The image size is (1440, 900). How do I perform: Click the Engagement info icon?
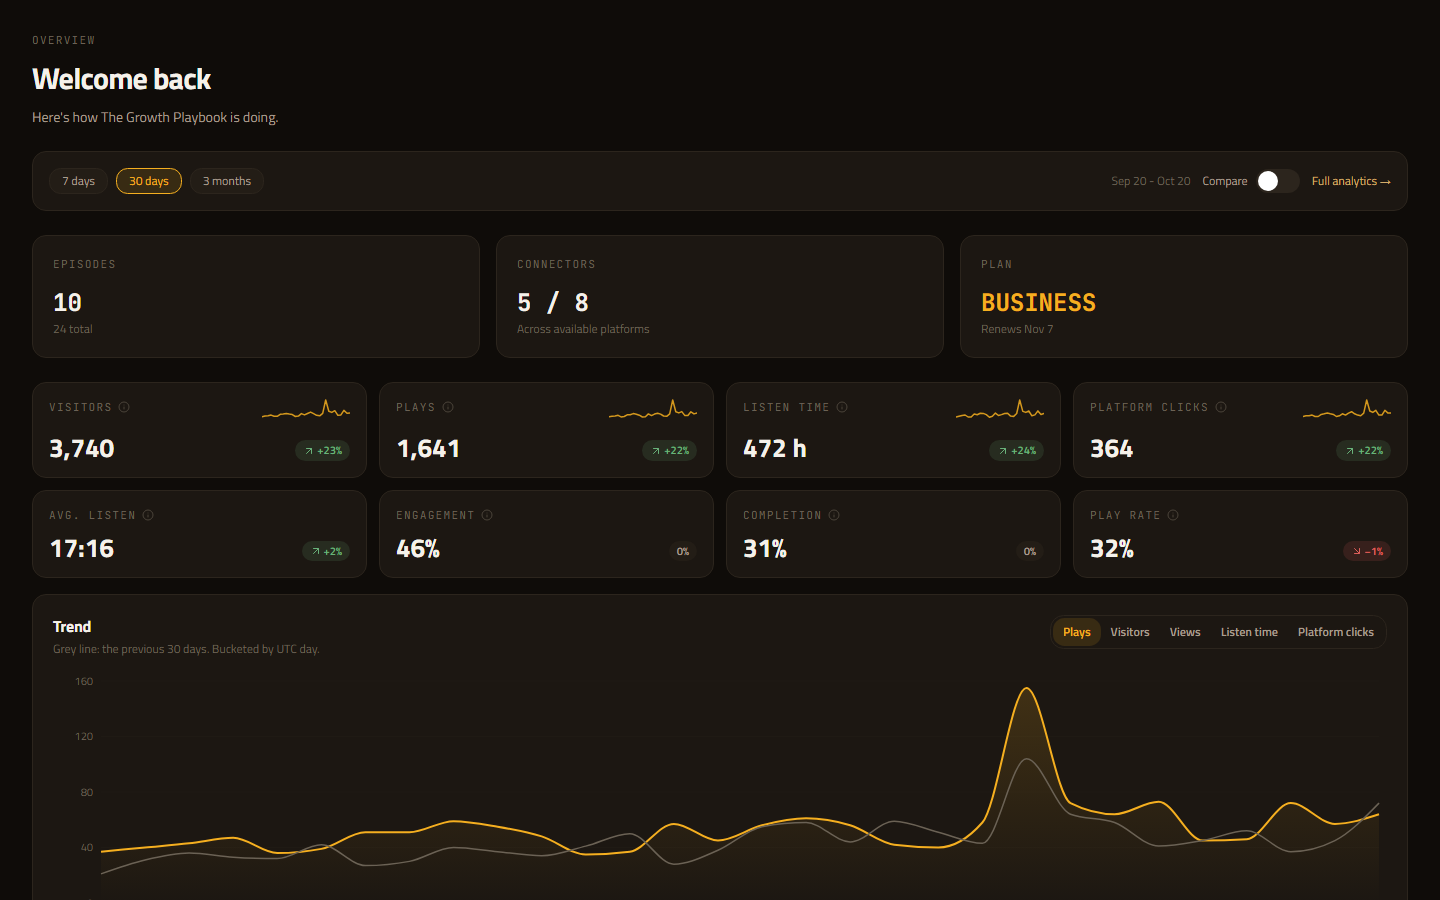[487, 515]
